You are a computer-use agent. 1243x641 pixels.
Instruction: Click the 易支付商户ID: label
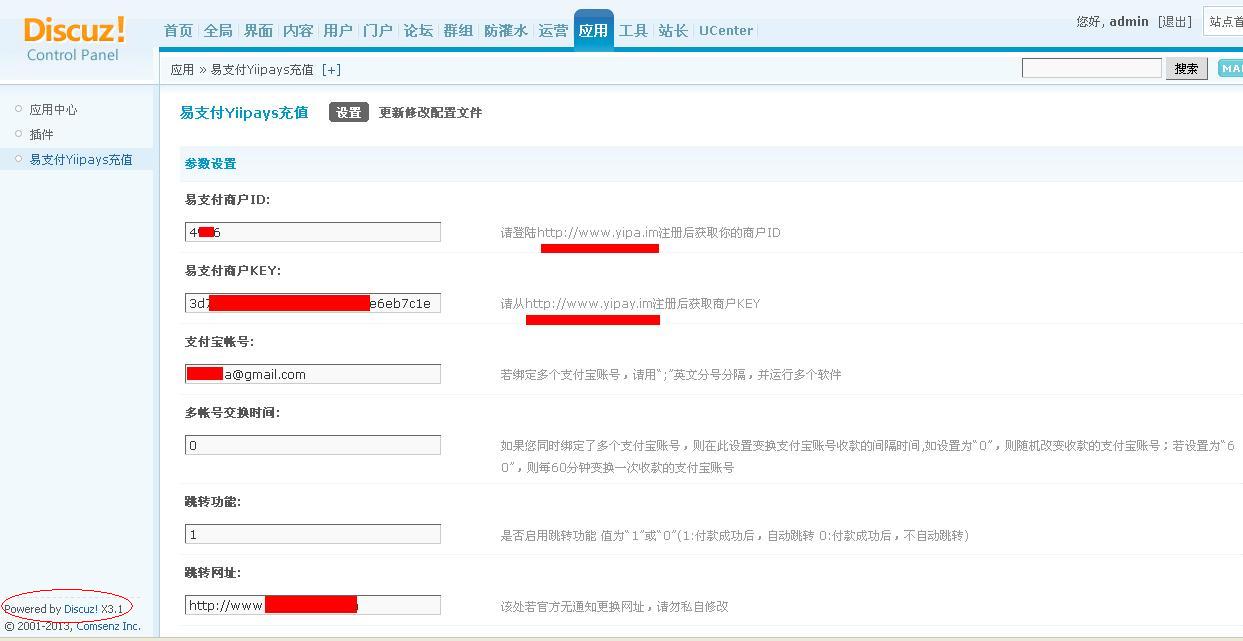(x=228, y=199)
